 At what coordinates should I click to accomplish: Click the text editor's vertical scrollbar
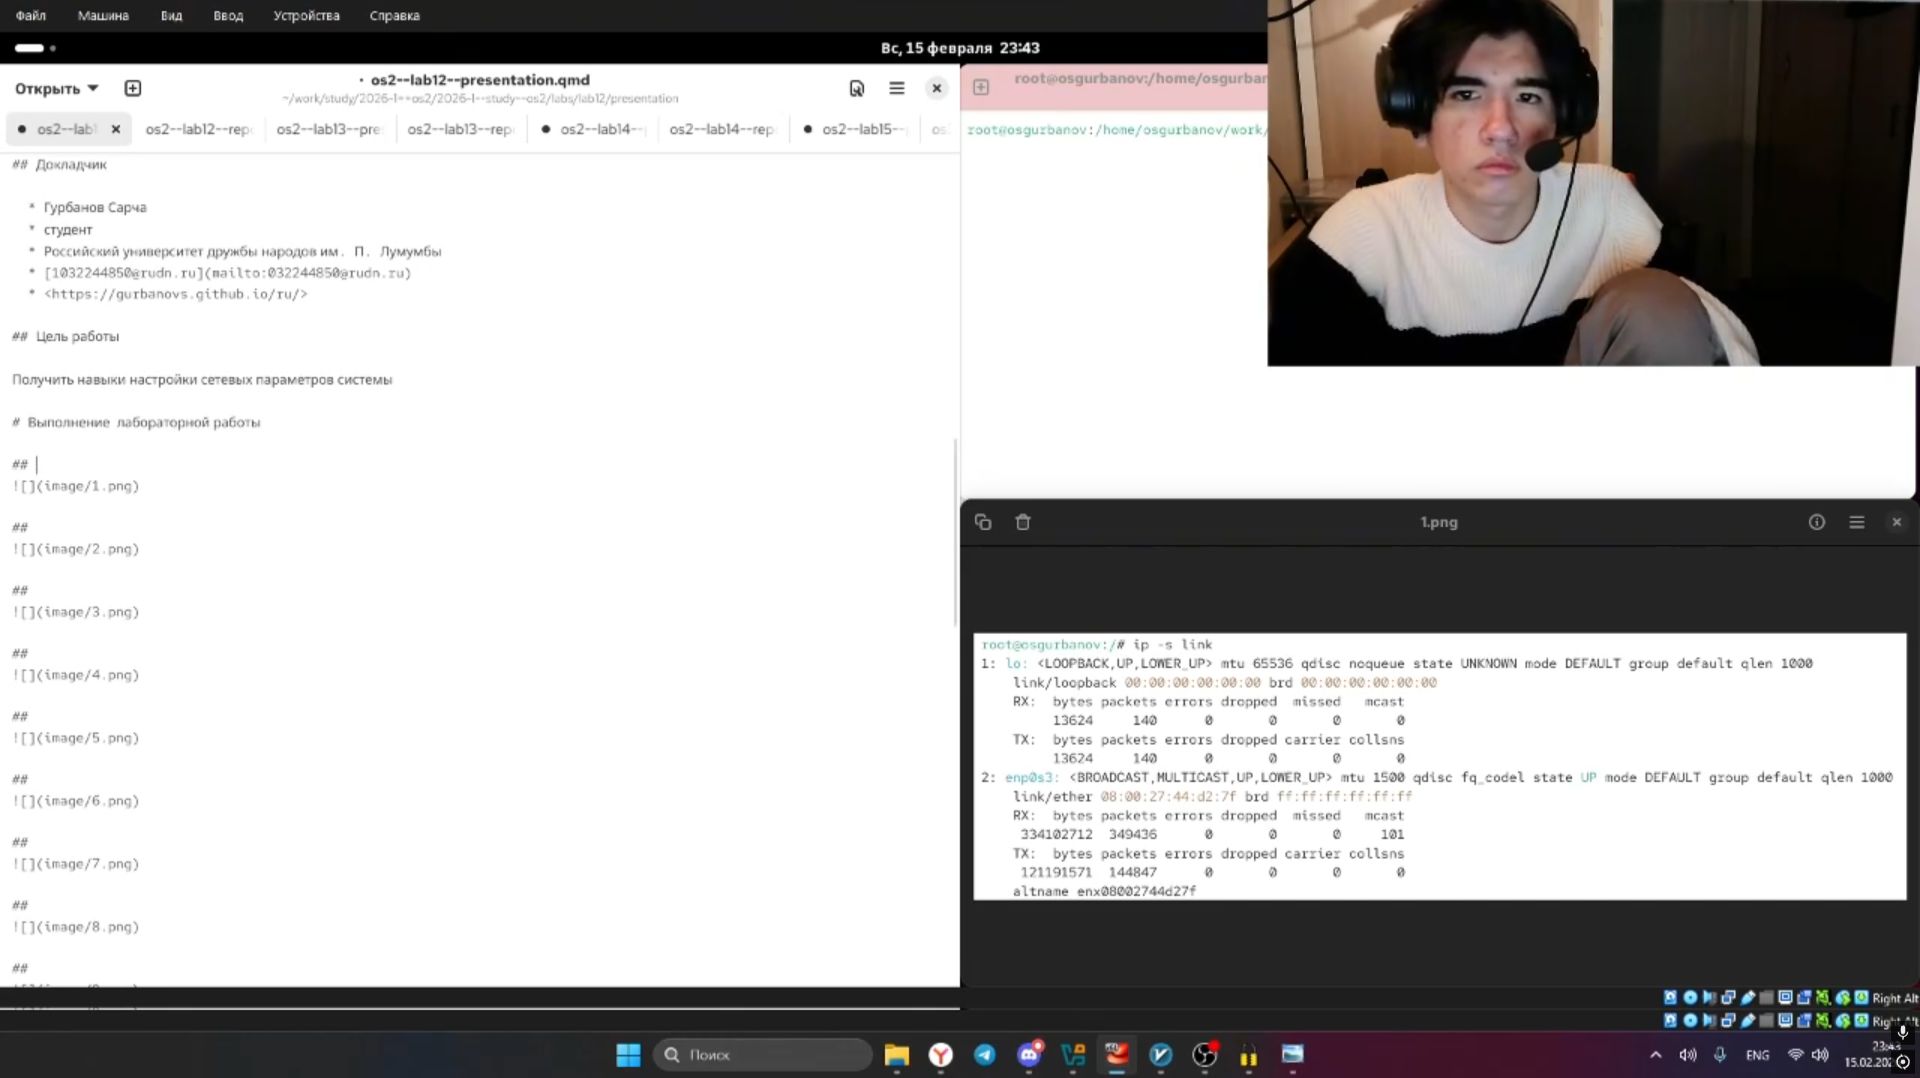tap(955, 532)
